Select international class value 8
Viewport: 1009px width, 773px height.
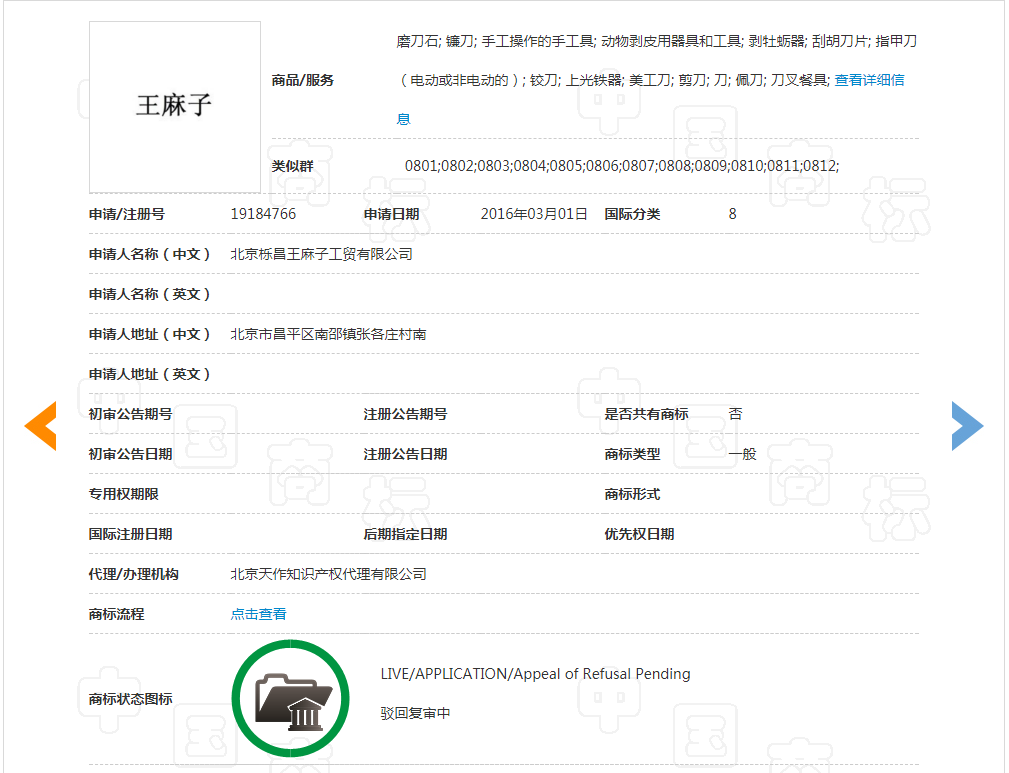point(732,214)
